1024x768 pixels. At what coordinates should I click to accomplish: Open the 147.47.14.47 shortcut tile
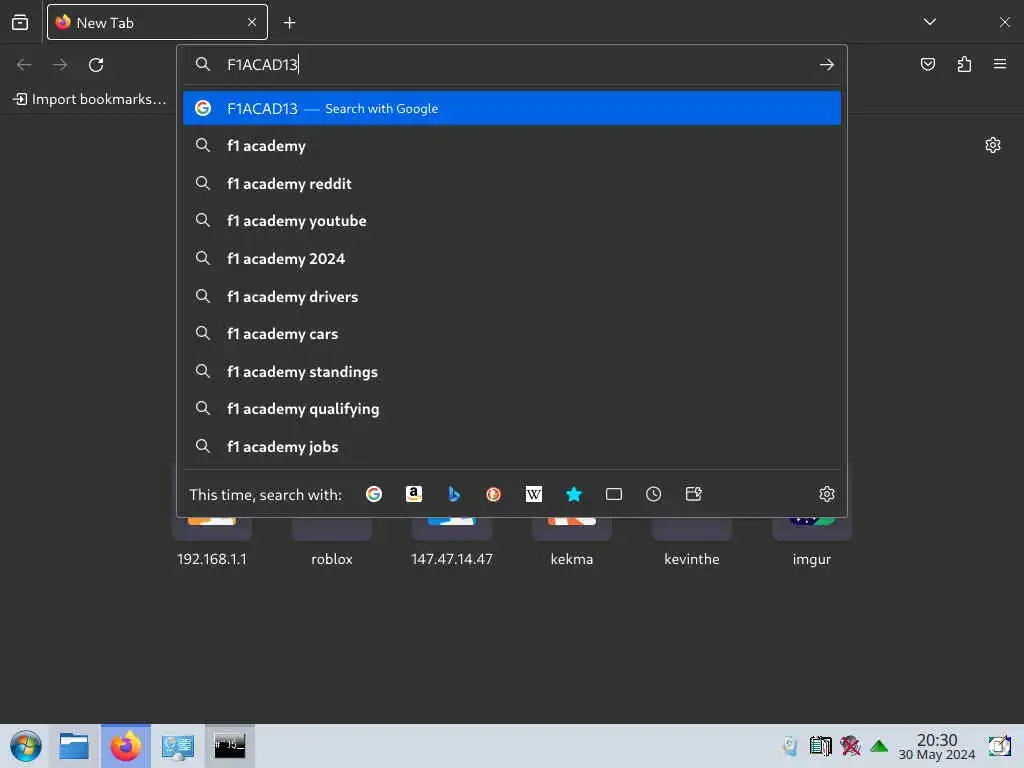point(452,541)
